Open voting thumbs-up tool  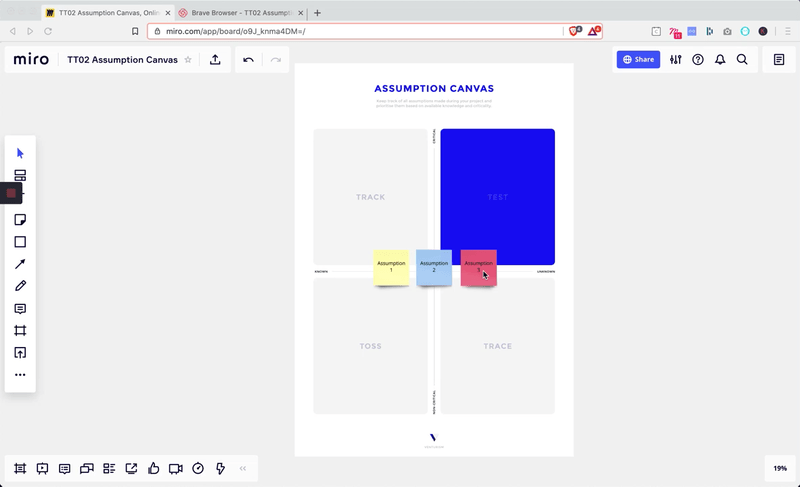coord(154,468)
